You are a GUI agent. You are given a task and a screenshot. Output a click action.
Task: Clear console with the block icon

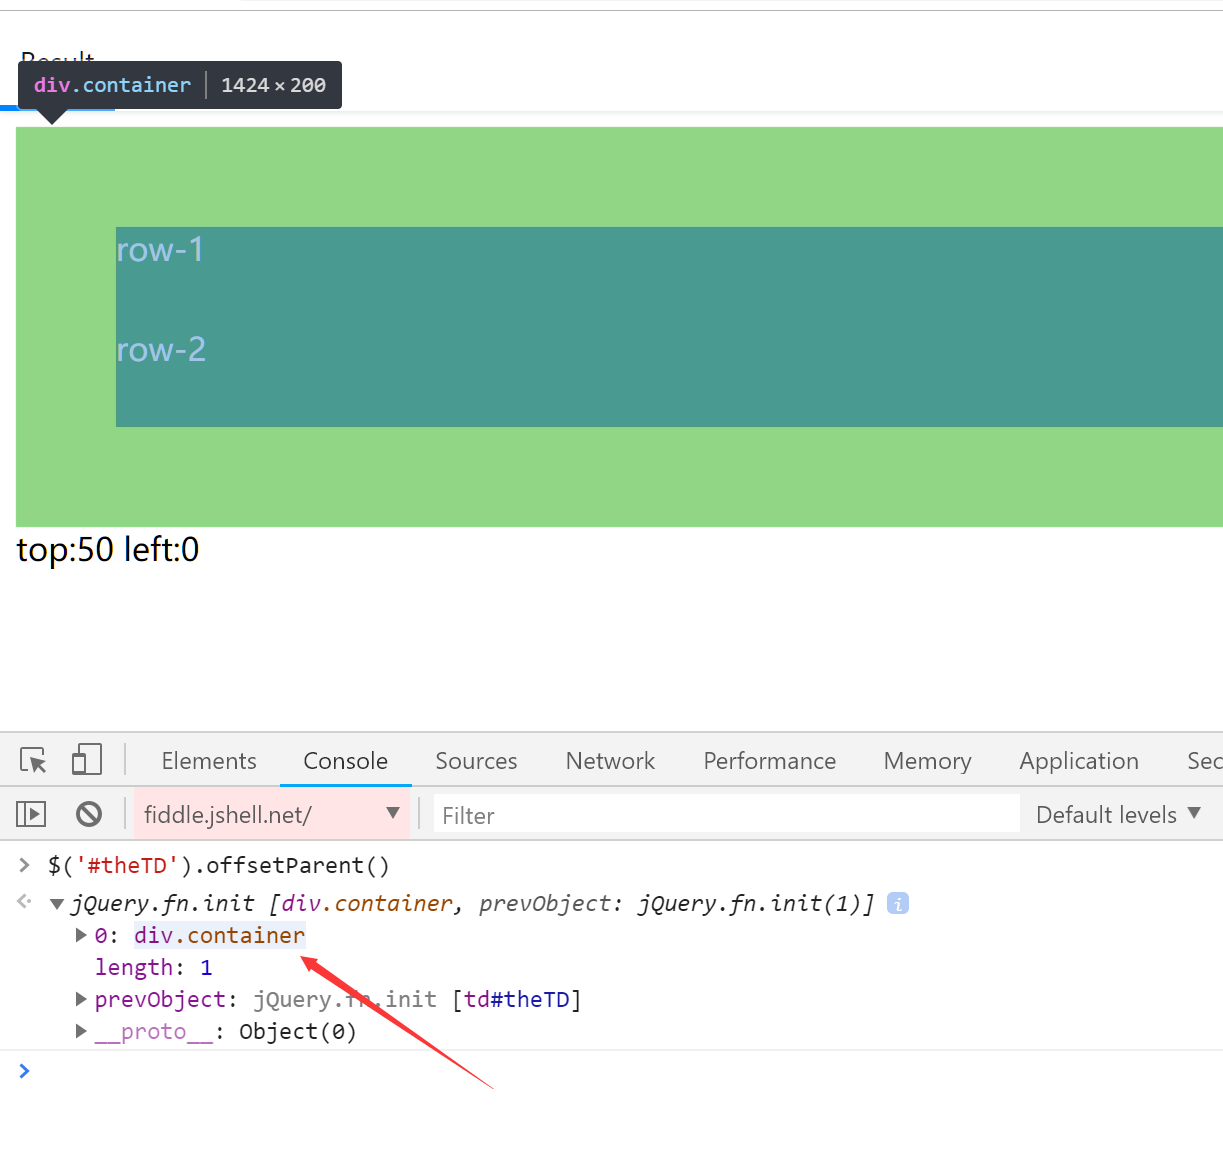[x=89, y=814]
